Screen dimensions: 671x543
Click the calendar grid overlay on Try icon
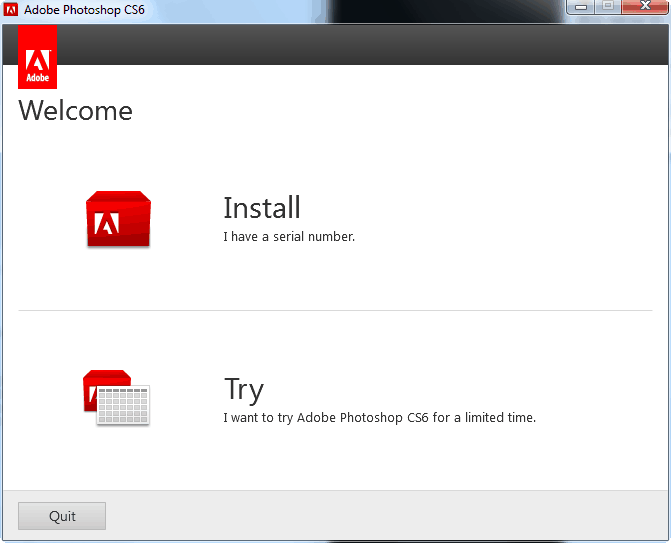click(123, 406)
